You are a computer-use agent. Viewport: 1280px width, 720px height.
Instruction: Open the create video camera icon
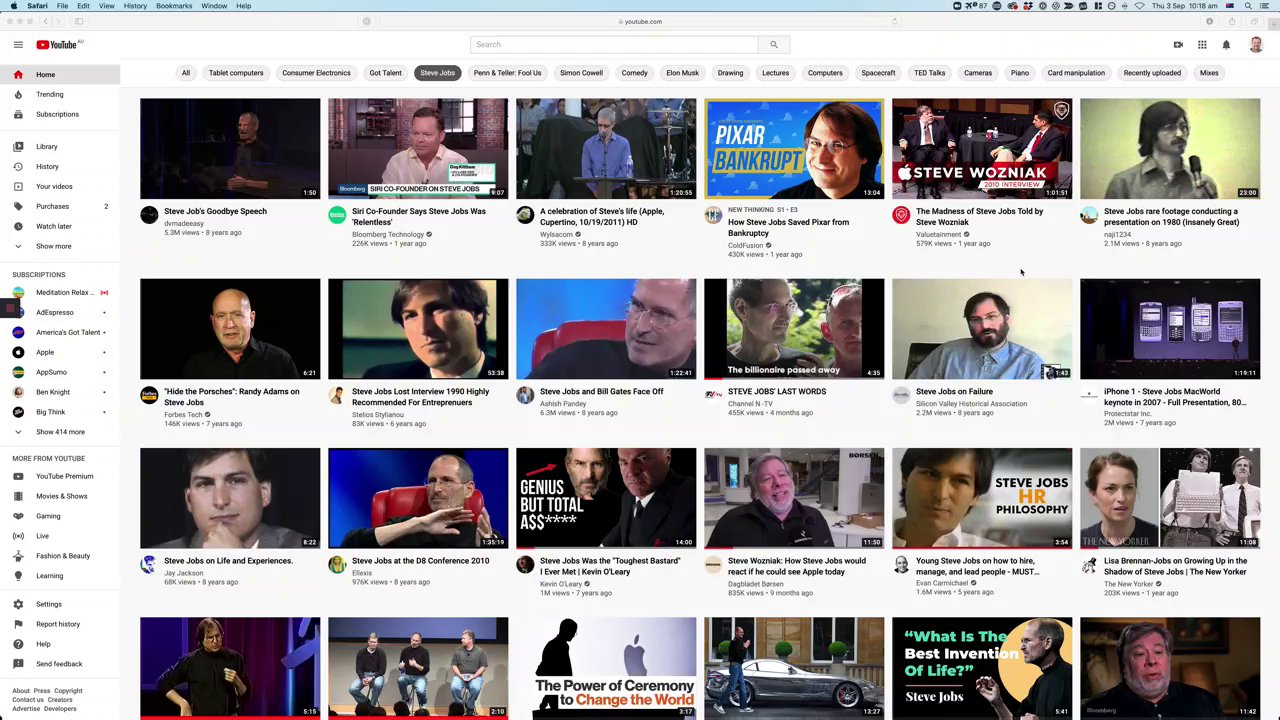[x=1178, y=44]
